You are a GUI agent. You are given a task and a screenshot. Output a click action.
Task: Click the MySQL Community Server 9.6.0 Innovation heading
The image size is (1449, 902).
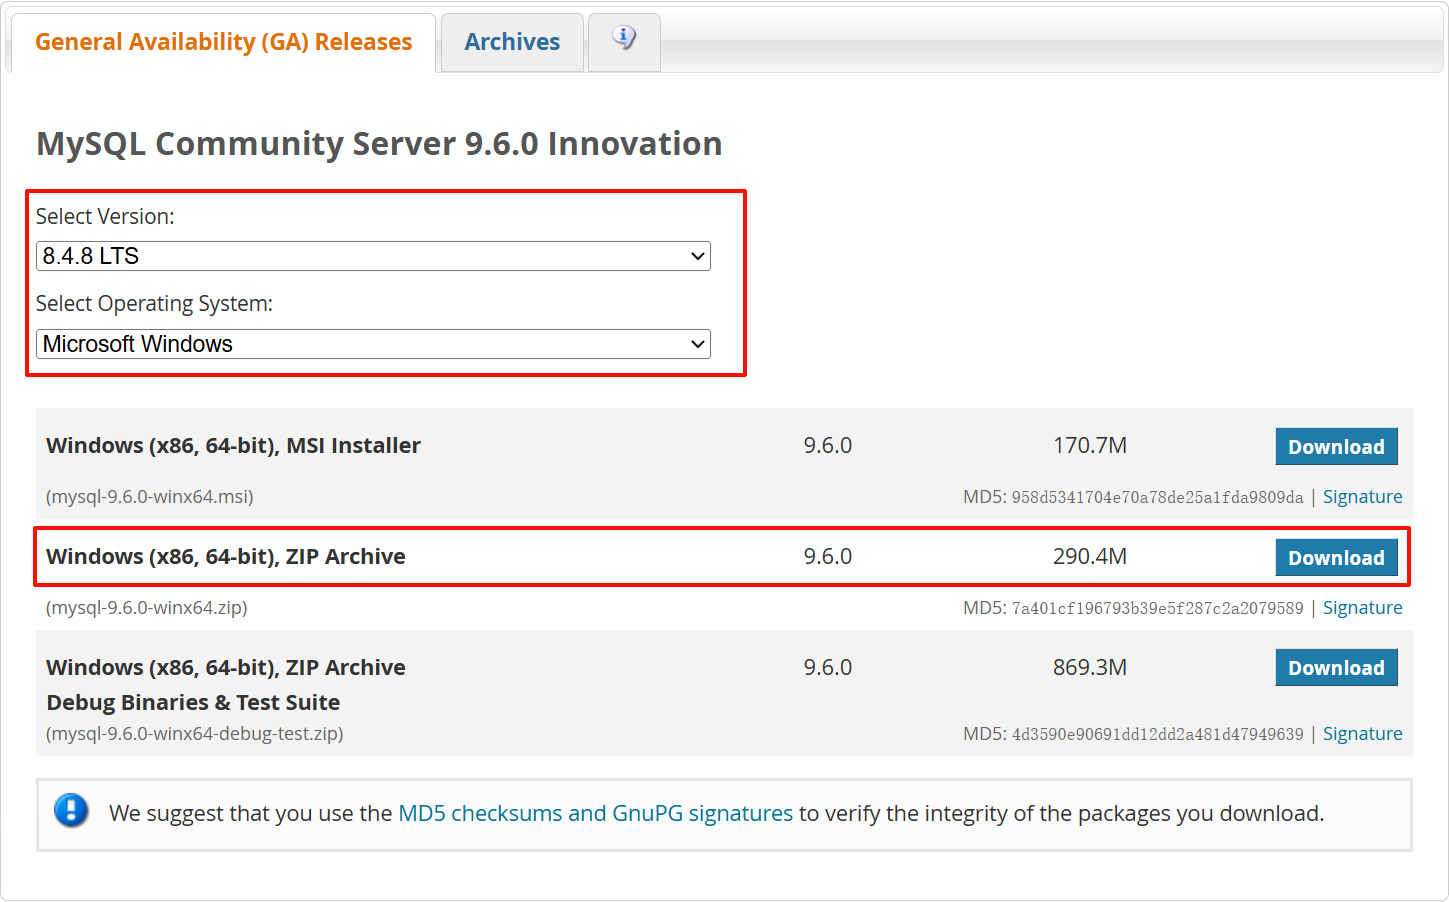379,144
